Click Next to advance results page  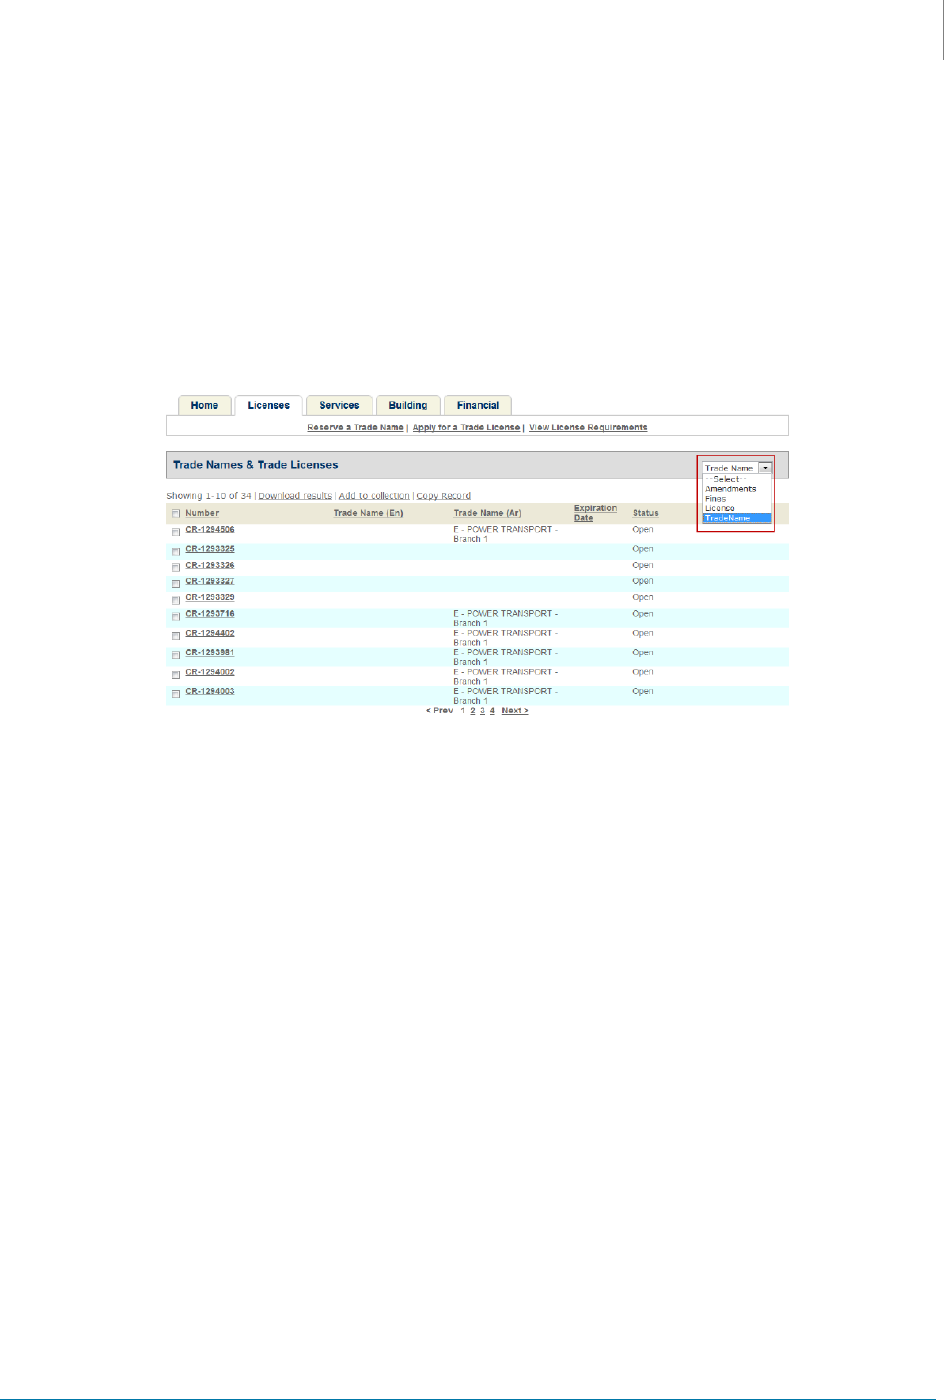(515, 711)
